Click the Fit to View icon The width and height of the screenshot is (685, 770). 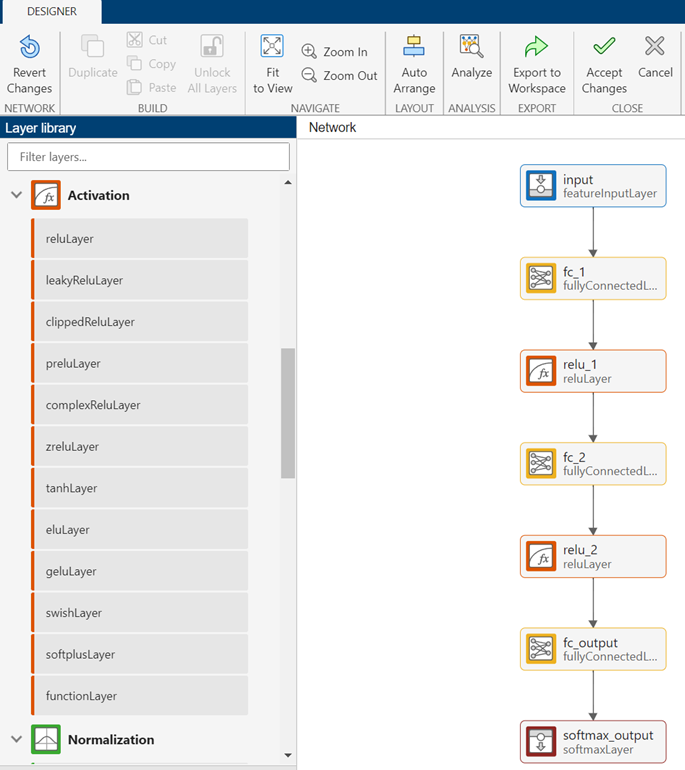(272, 47)
